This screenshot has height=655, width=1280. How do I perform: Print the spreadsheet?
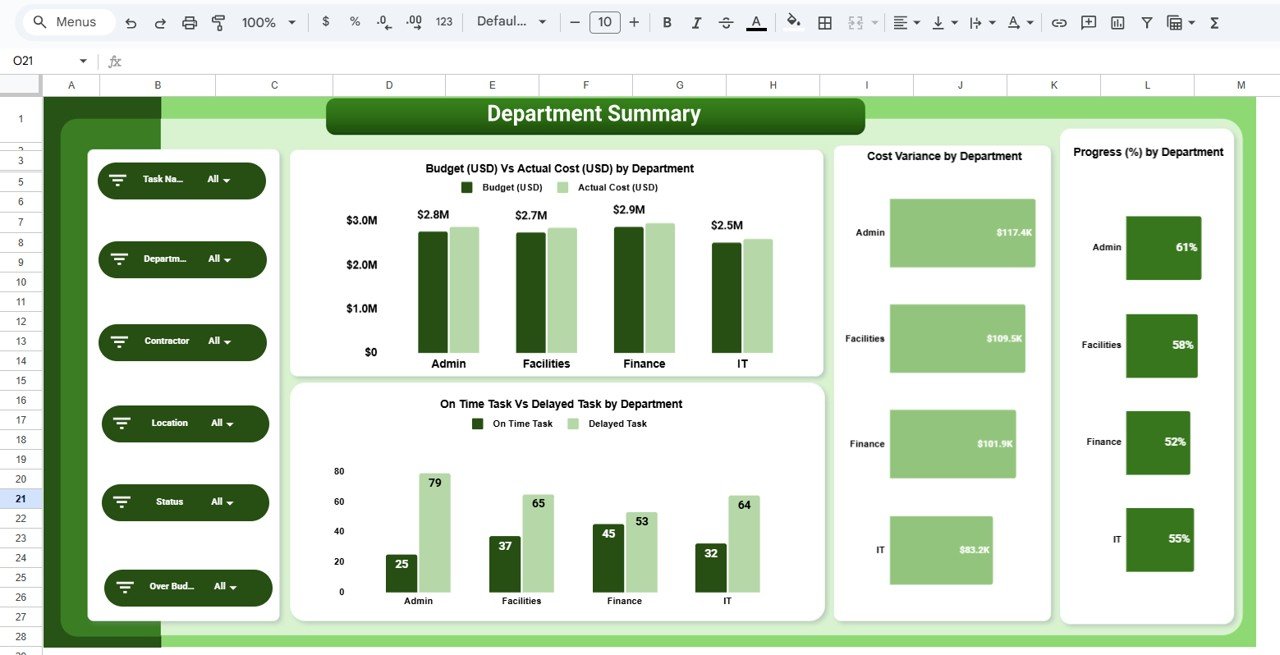(x=189, y=21)
